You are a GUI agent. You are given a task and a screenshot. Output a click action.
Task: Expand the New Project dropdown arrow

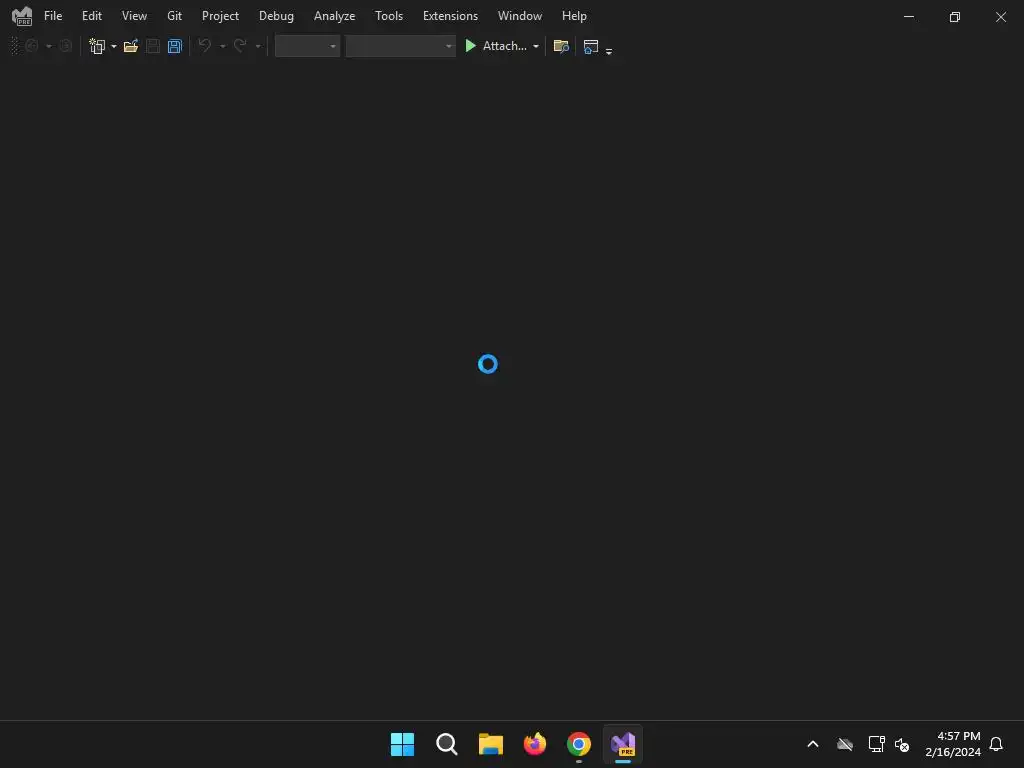tap(114, 46)
